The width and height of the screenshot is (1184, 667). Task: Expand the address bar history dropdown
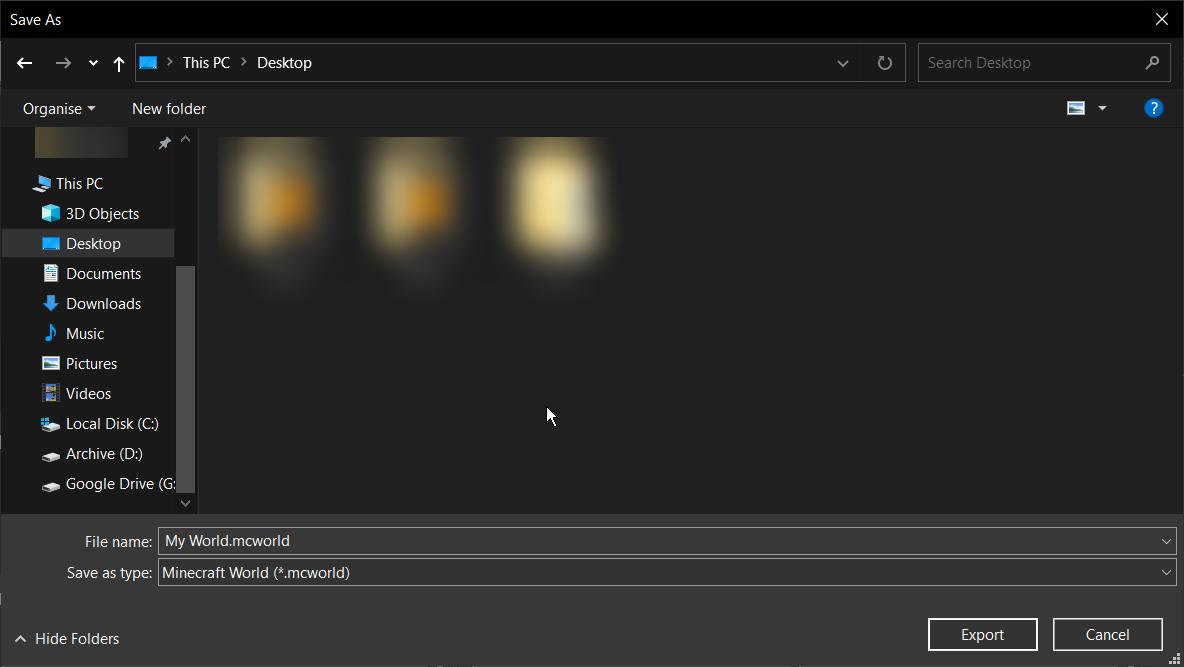tap(843, 63)
